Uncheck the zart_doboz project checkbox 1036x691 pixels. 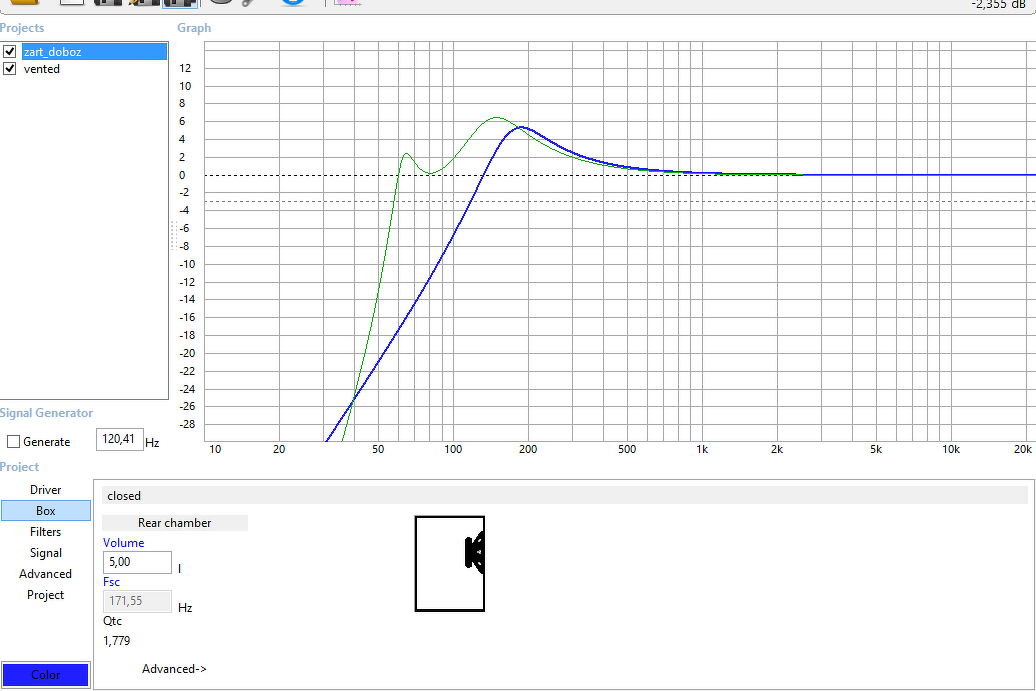click(10, 52)
